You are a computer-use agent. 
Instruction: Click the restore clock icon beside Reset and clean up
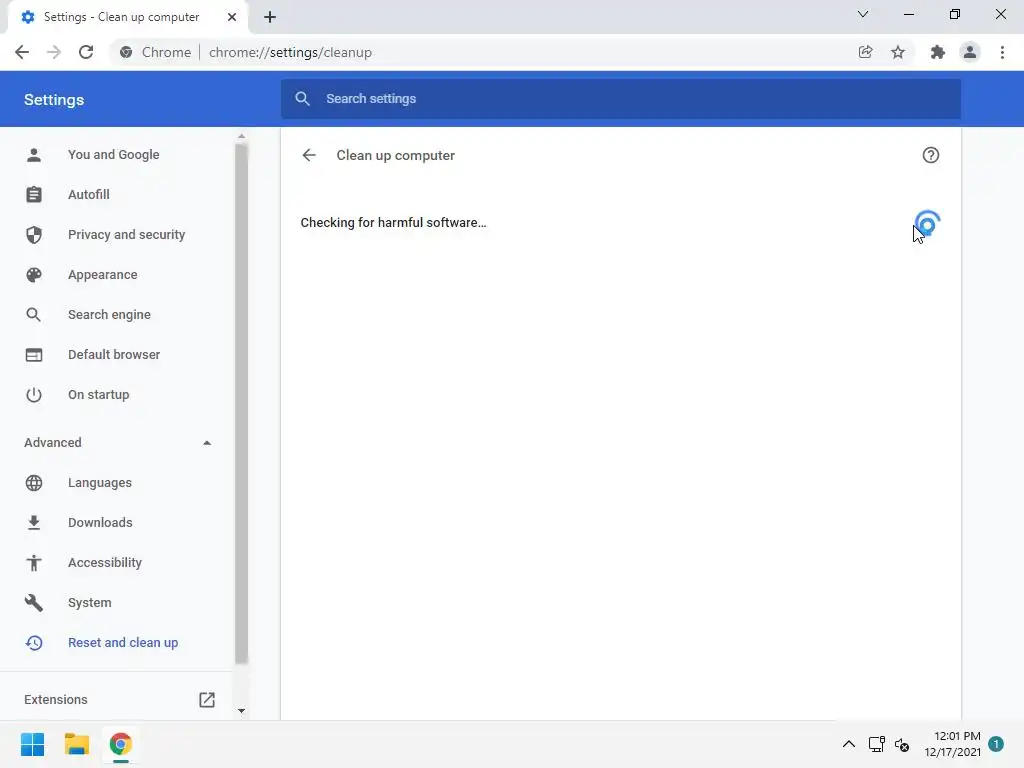[x=34, y=643]
